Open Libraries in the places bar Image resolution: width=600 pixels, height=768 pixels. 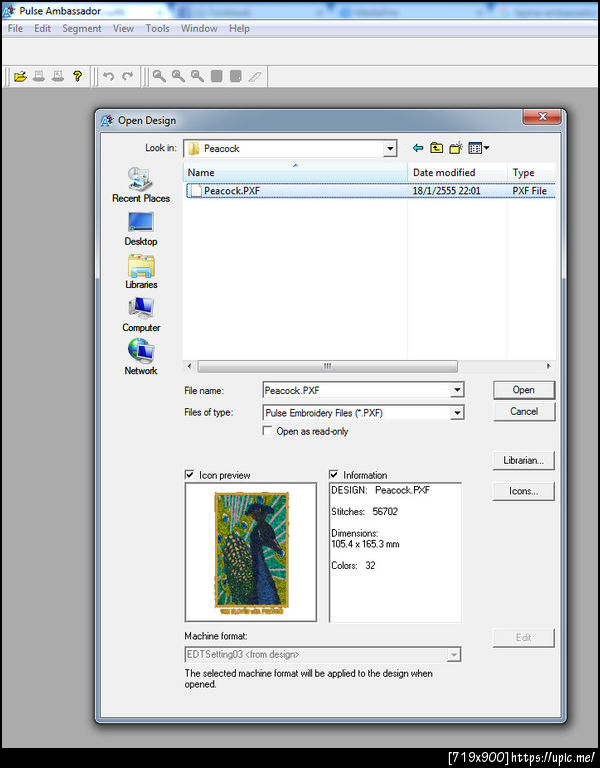tap(141, 271)
